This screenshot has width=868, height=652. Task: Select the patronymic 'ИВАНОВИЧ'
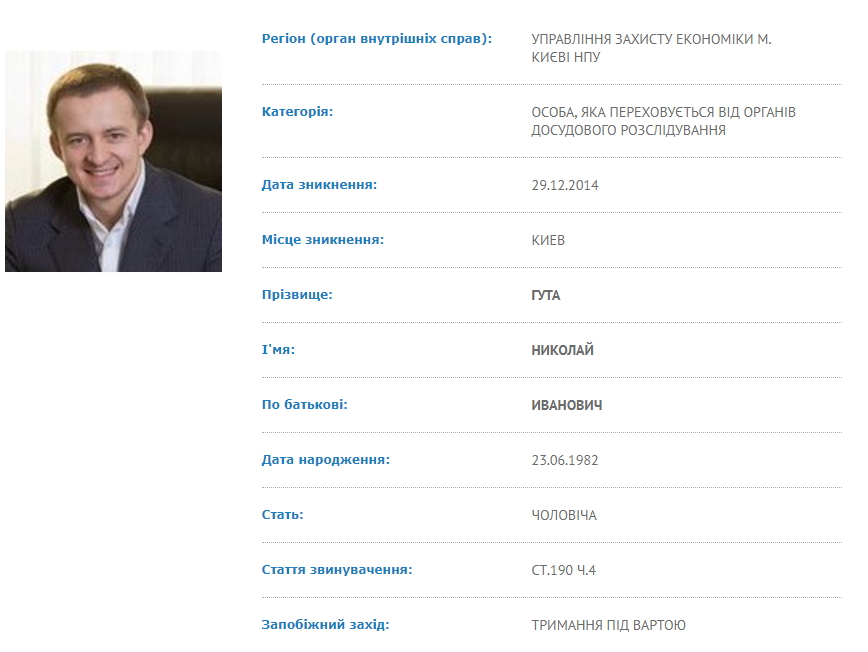[567, 405]
